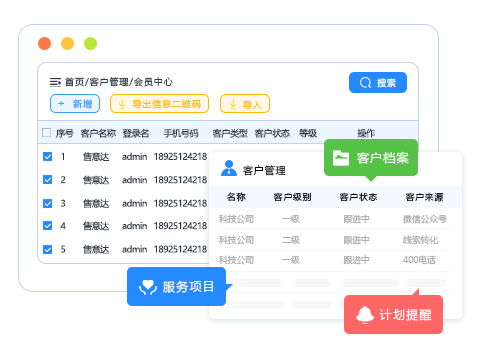Click the 序号 column header
The height and width of the screenshot is (360, 480).
(x=64, y=133)
